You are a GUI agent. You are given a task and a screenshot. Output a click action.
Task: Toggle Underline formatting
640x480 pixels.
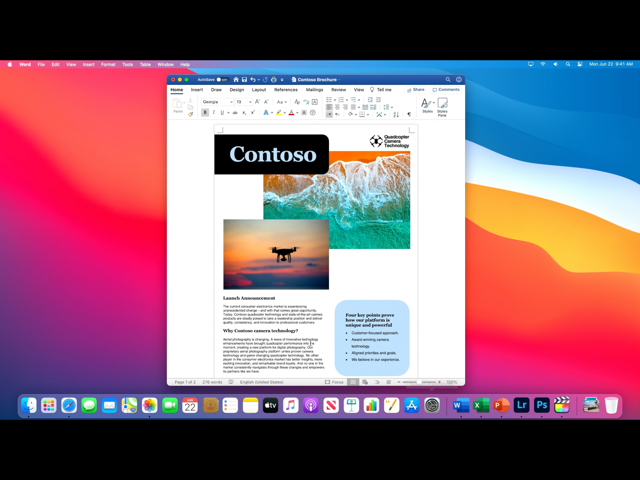pyautogui.click(x=222, y=113)
